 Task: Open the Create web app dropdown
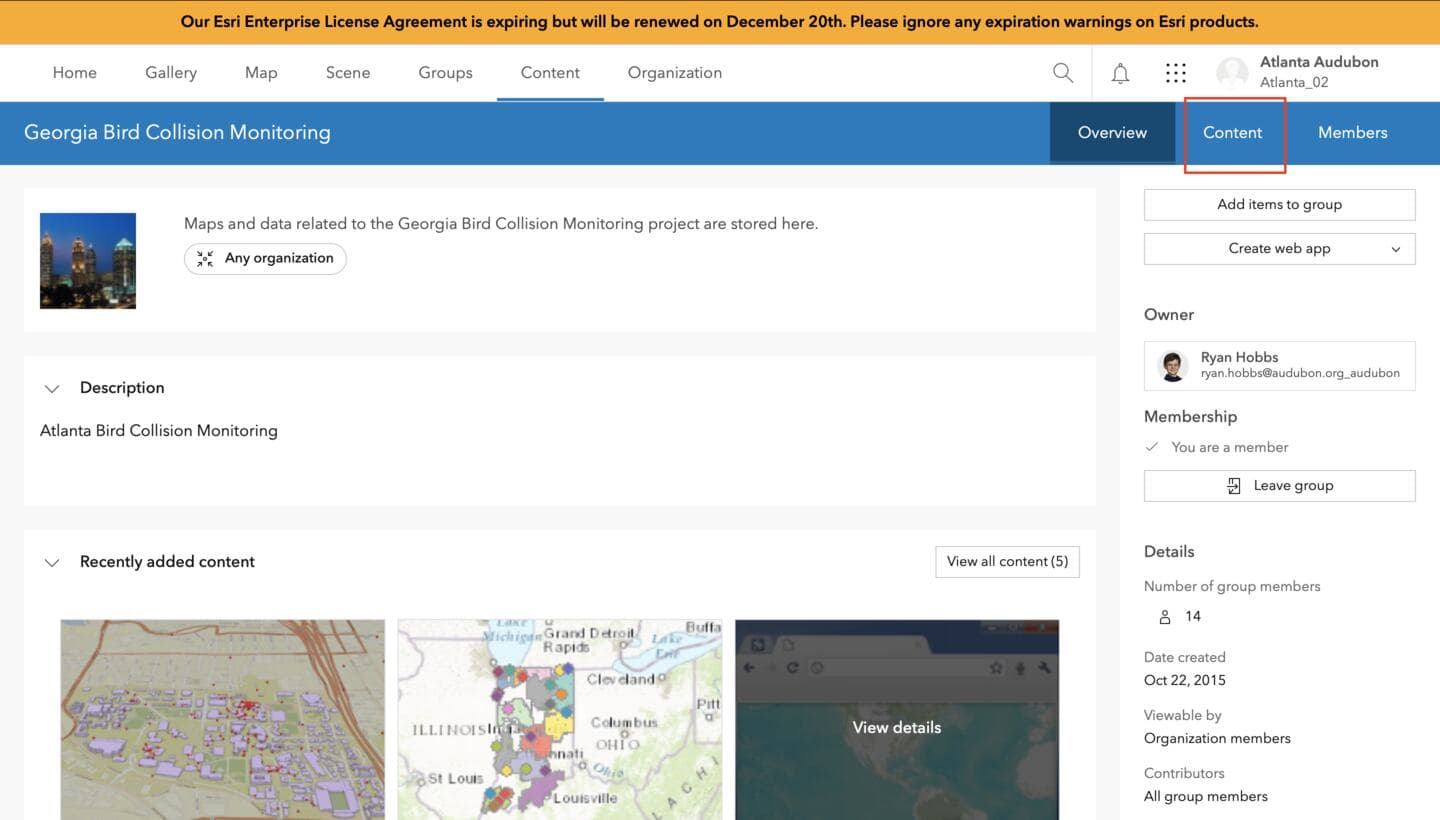tap(1280, 249)
